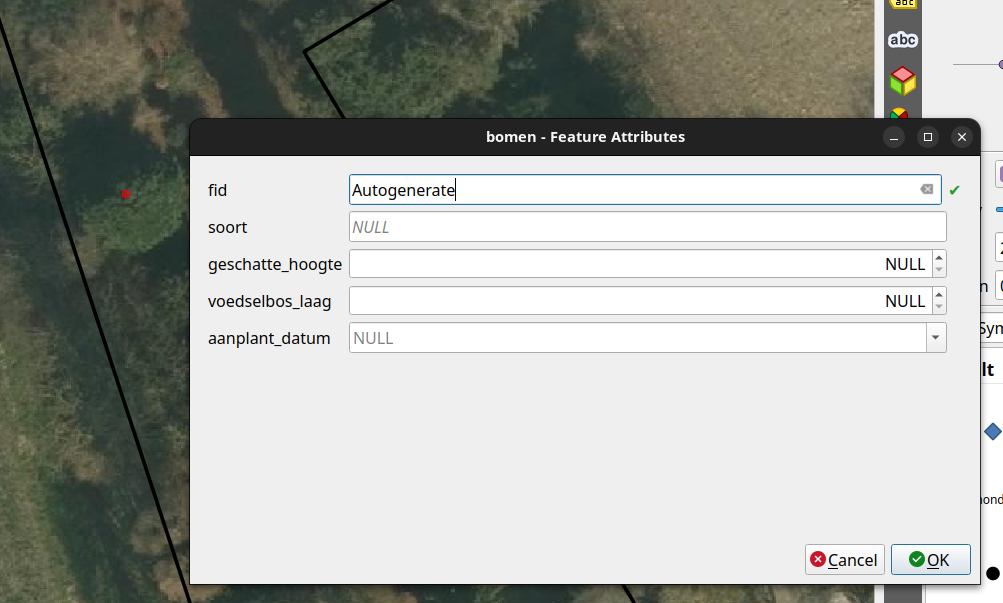Select the blue diamond marker symbol

click(992, 431)
